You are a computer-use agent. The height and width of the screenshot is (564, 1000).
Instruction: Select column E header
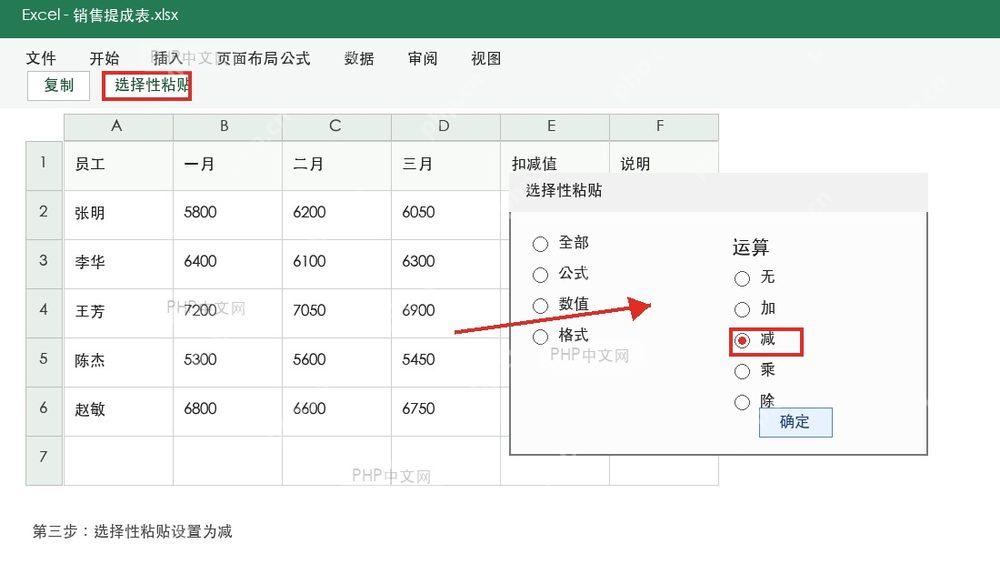click(x=555, y=127)
